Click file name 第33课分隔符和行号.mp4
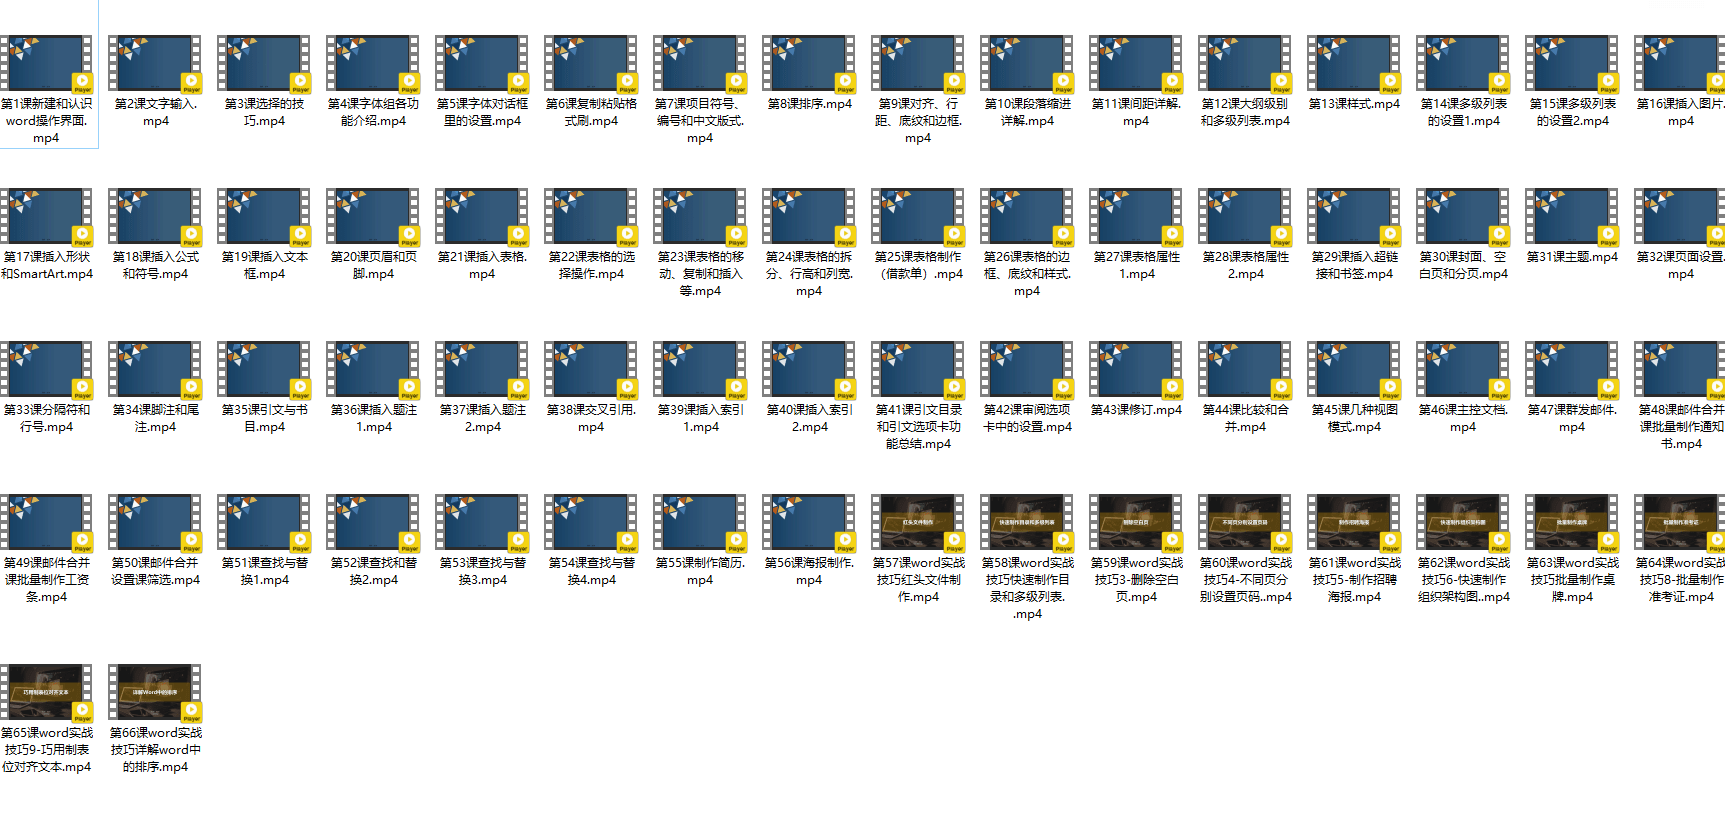Viewport: 1725px width, 840px height. tap(46, 418)
